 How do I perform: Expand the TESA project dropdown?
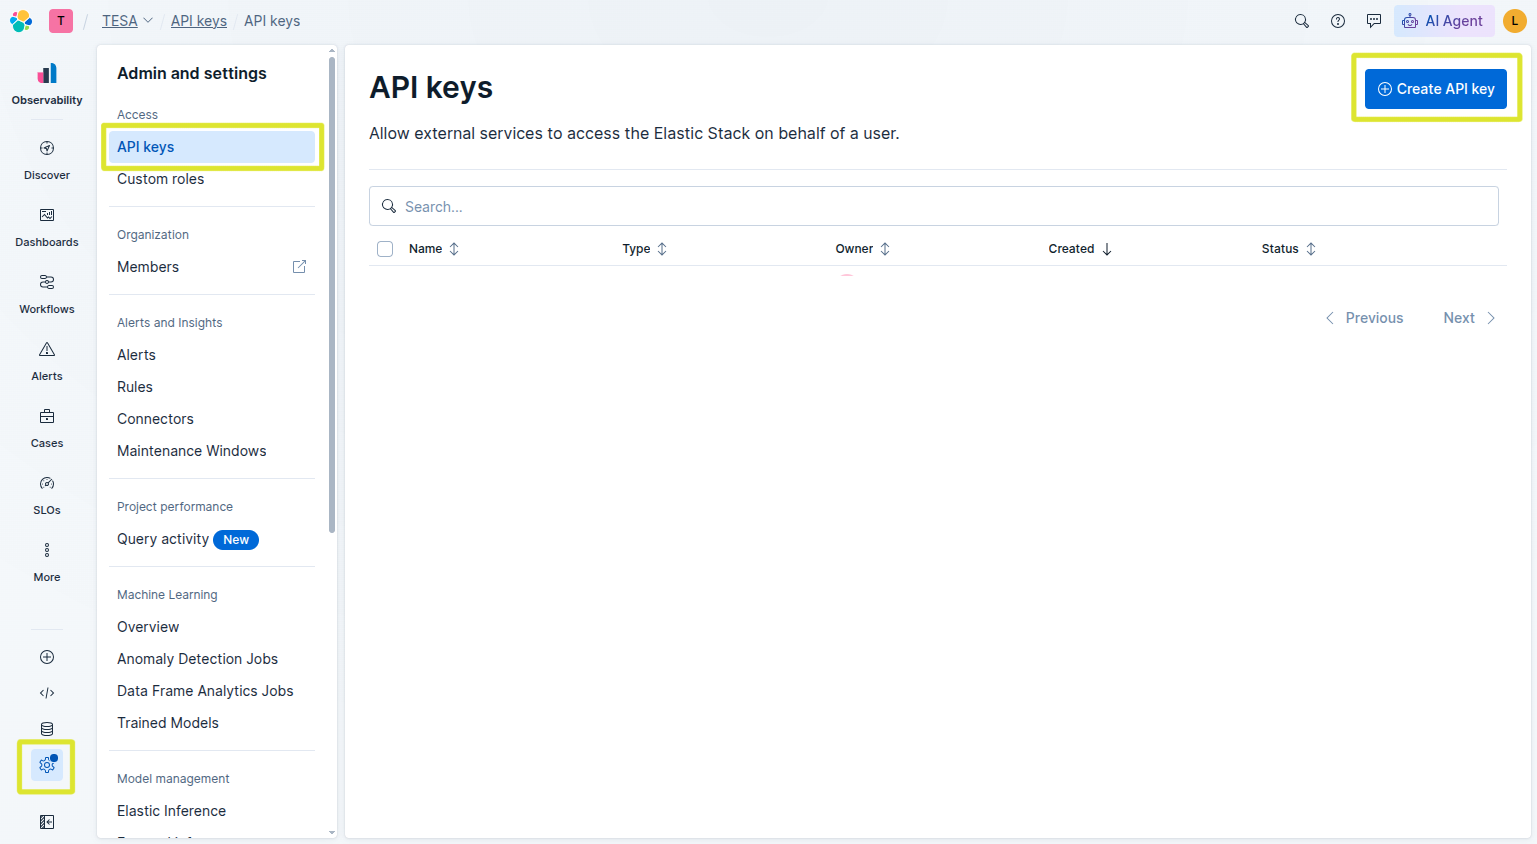pos(127,21)
